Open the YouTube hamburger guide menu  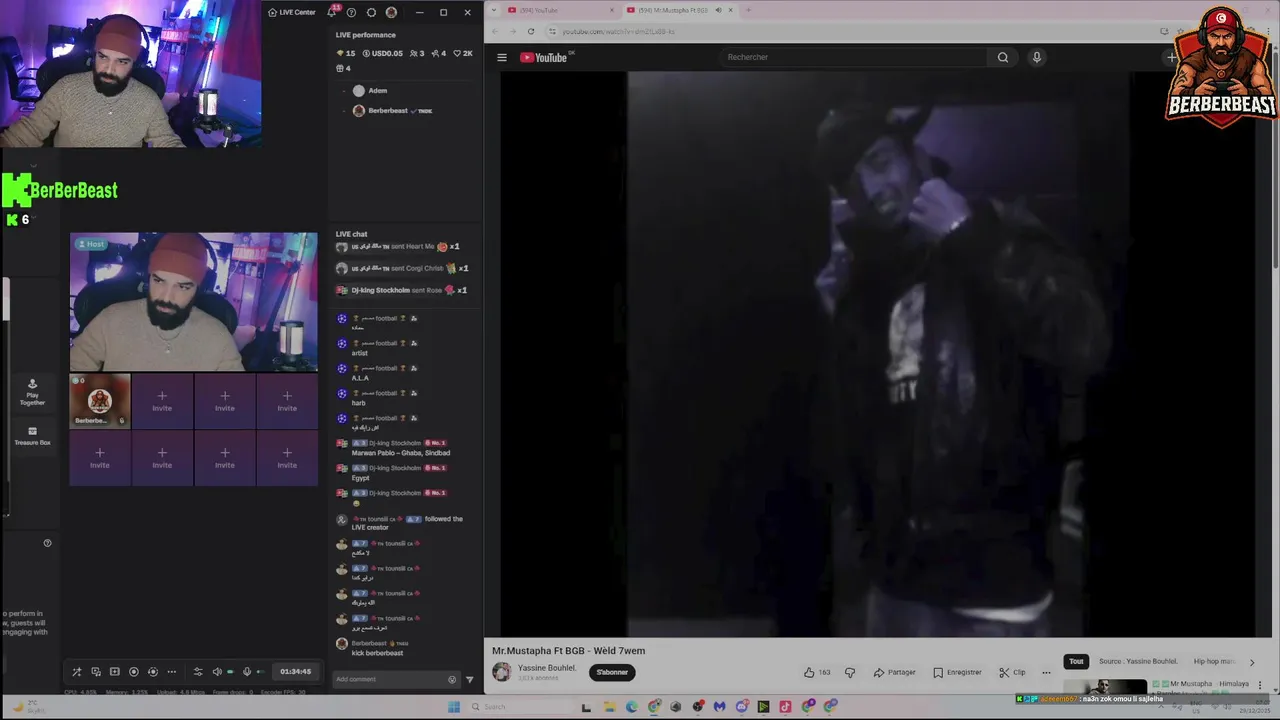tap(502, 57)
